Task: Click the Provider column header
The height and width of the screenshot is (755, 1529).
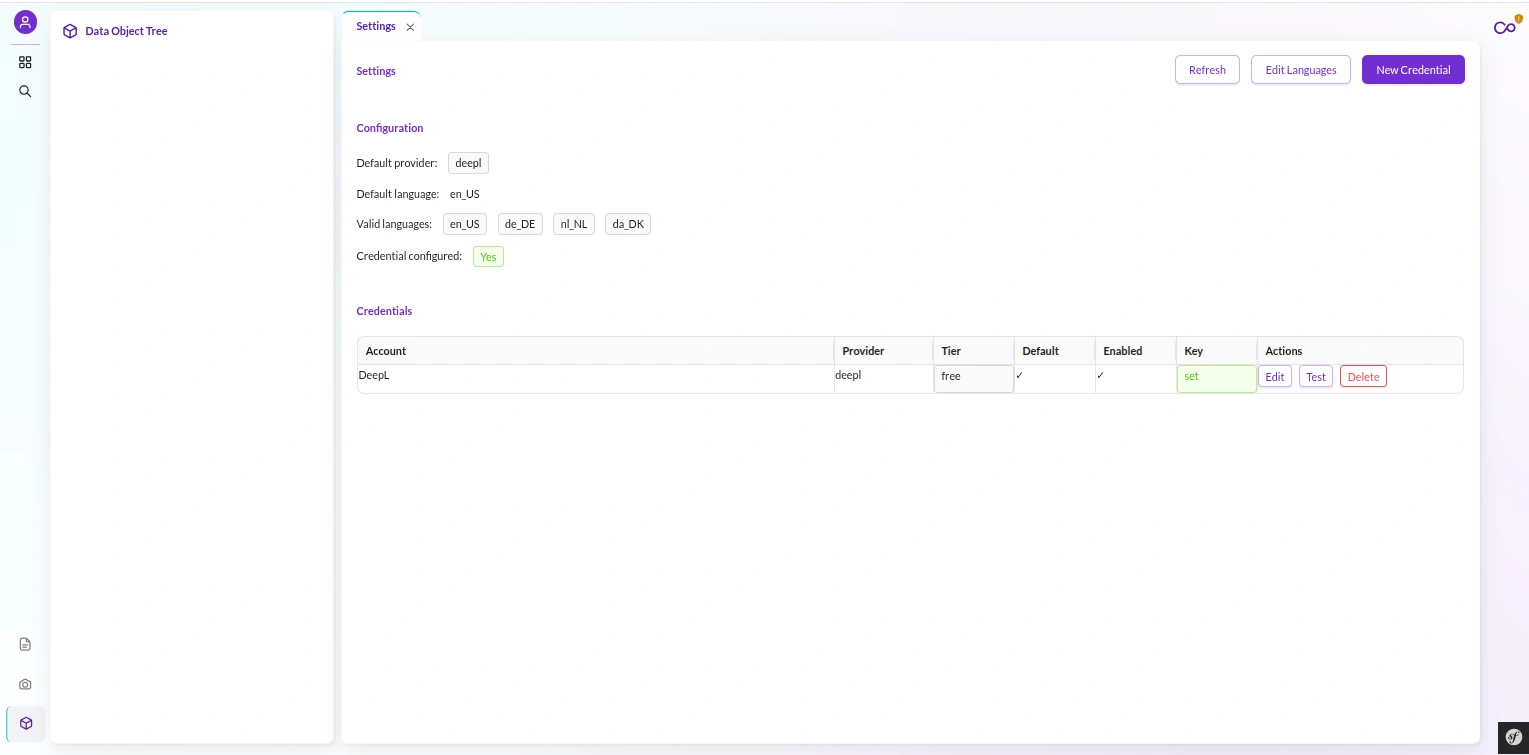Action: click(x=884, y=351)
